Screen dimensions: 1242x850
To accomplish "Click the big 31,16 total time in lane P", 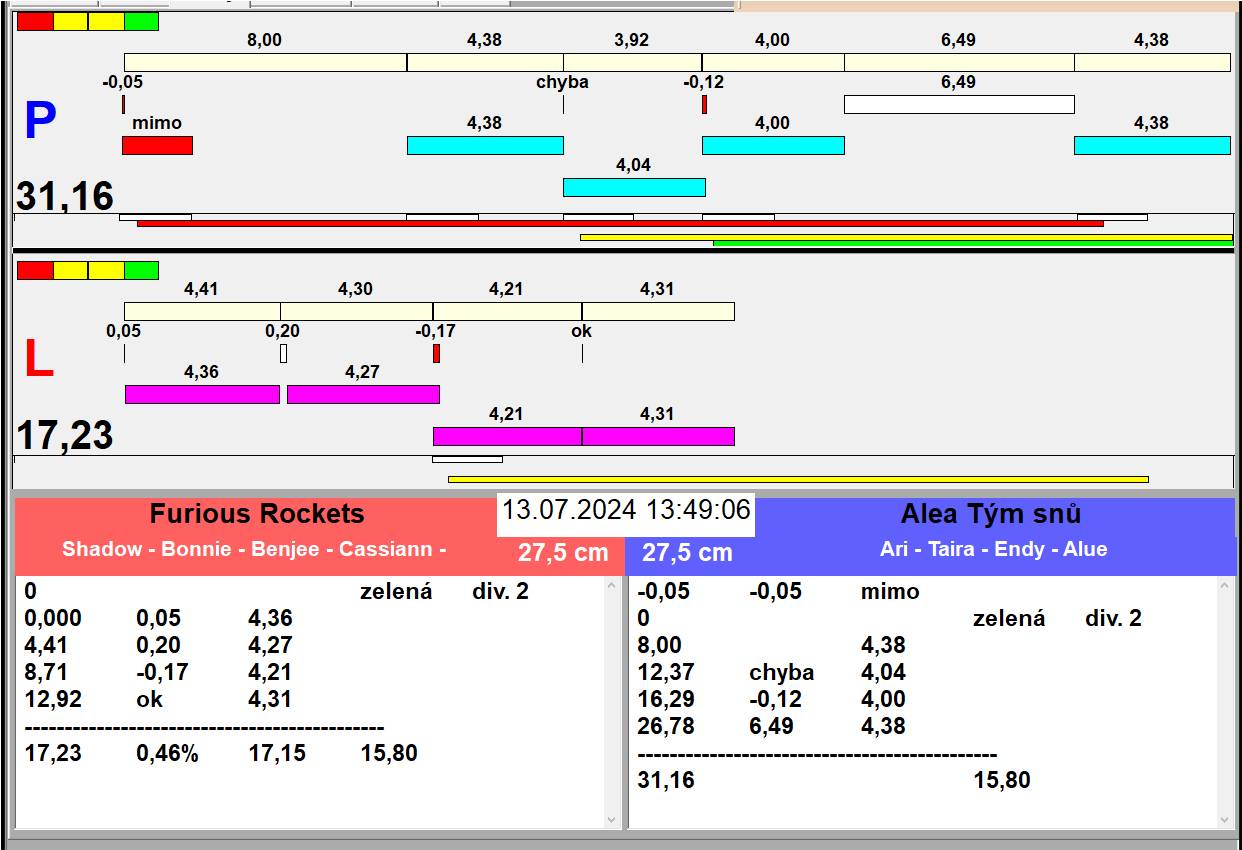I will (66, 196).
